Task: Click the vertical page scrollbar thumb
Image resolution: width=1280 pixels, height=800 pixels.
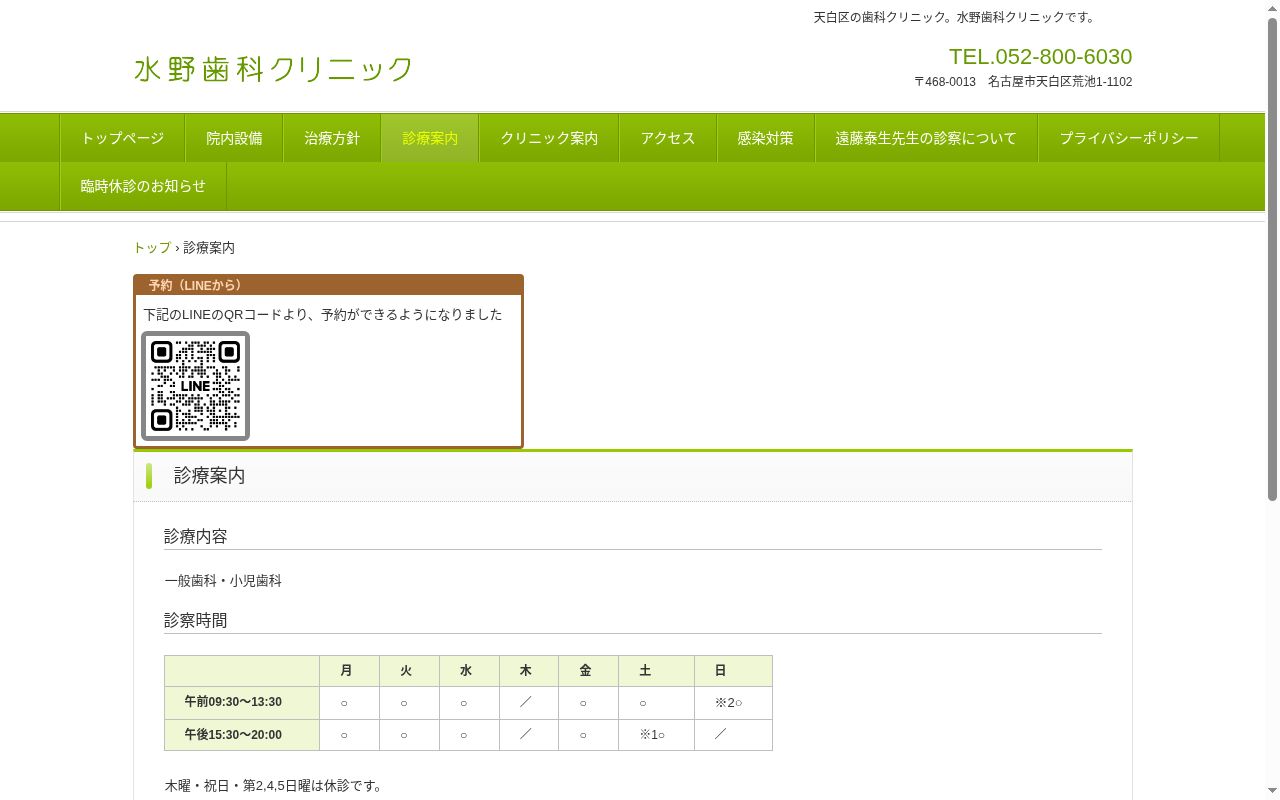Action: (1272, 260)
